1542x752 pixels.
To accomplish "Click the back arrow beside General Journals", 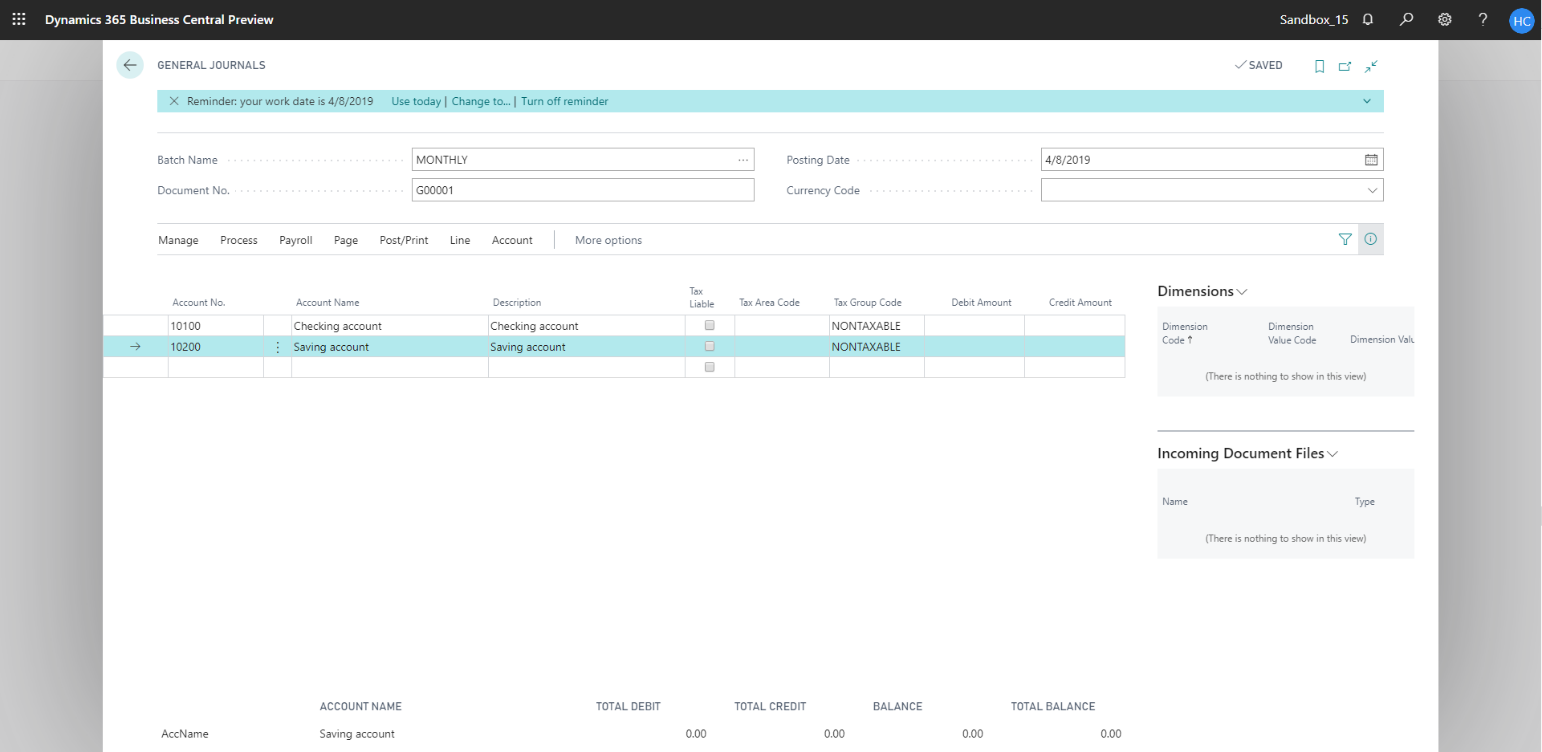I will point(130,65).
